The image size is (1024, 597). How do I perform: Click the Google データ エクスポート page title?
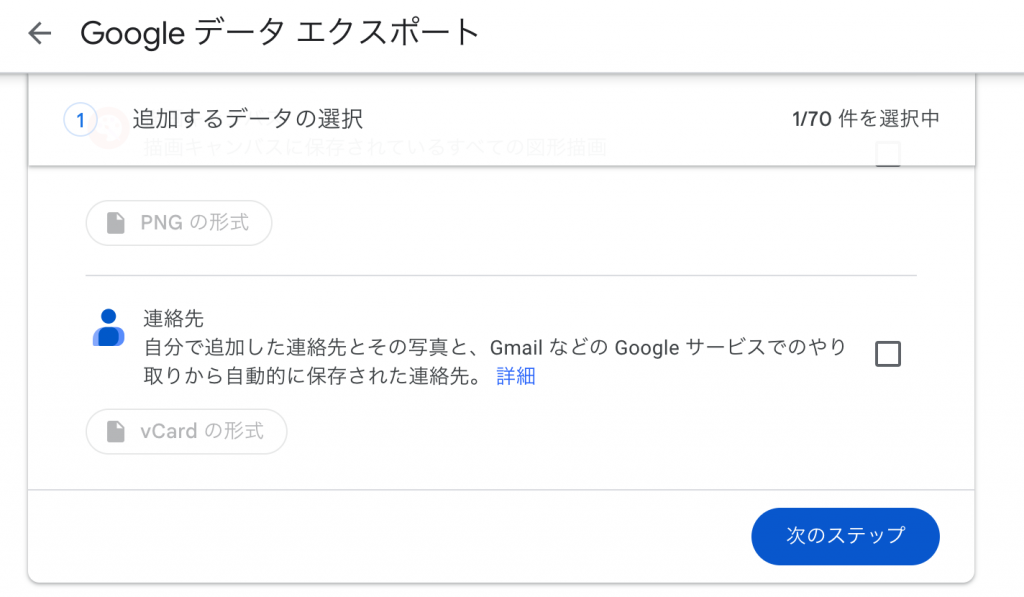click(x=280, y=33)
